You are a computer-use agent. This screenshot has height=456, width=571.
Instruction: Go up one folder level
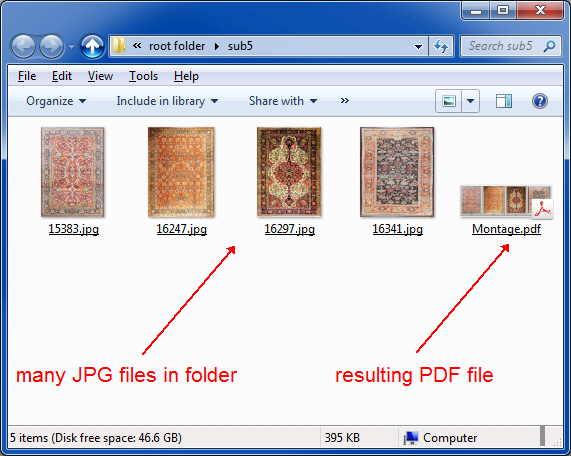point(92,46)
